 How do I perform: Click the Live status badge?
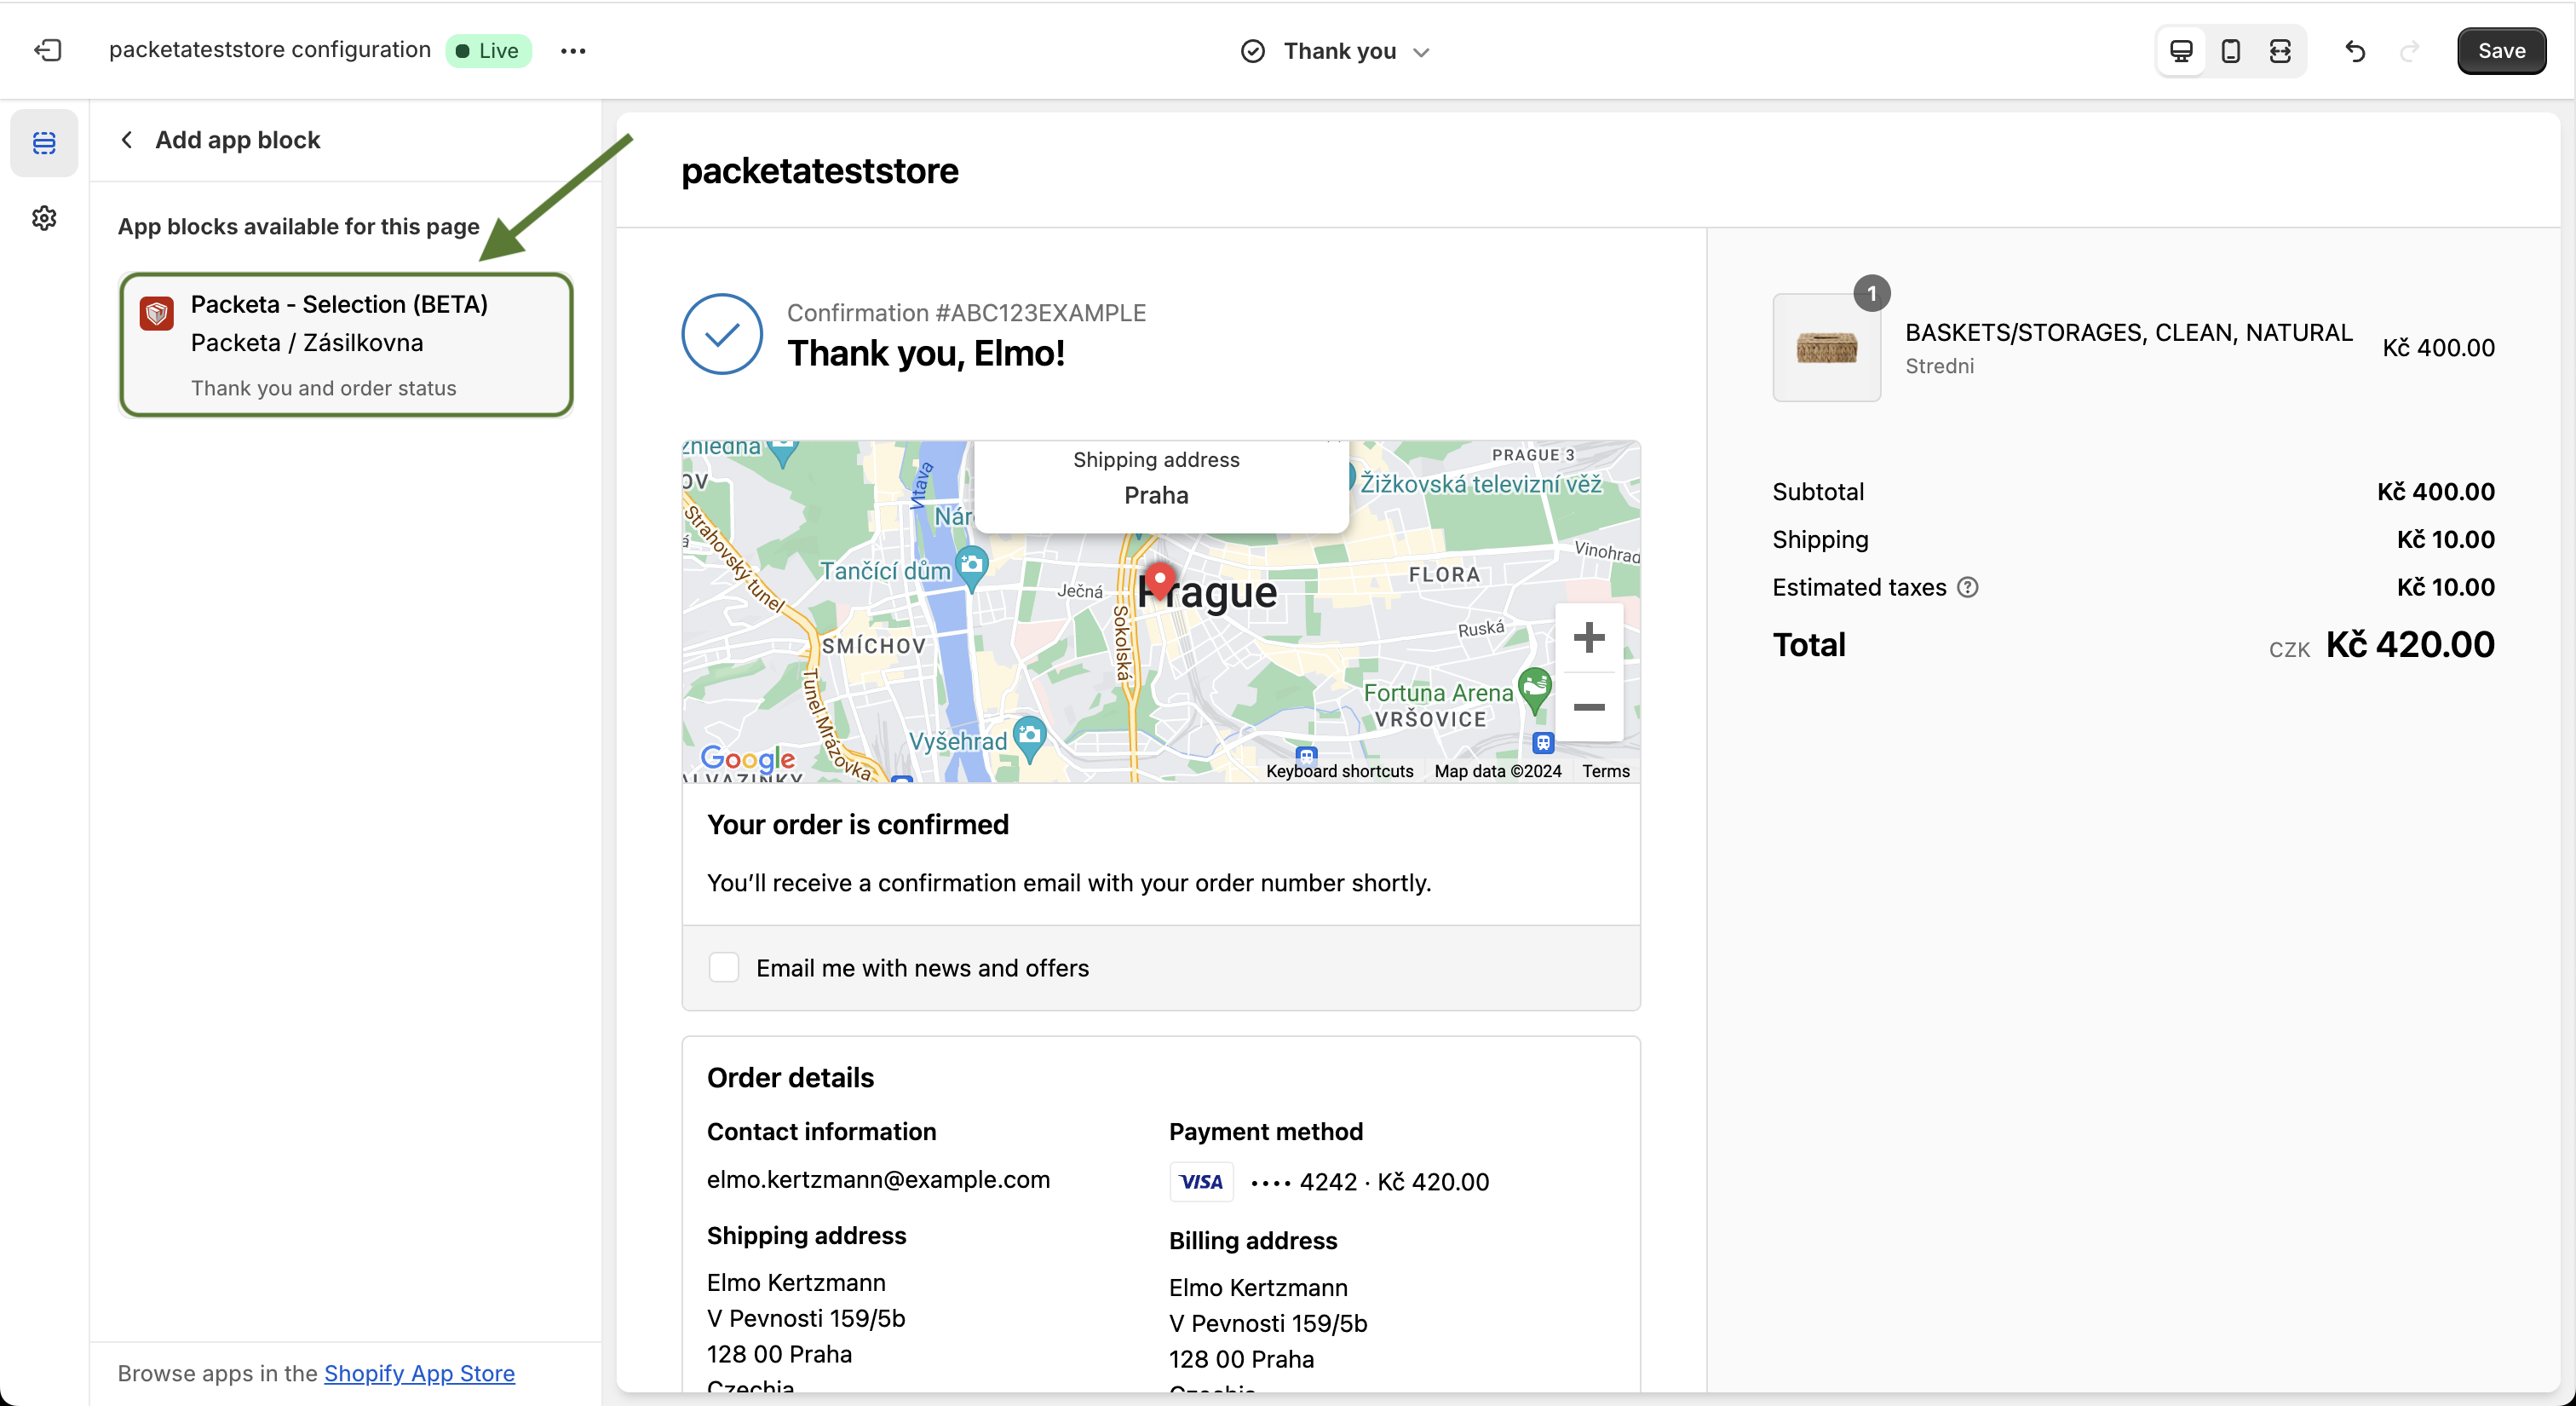pyautogui.click(x=488, y=51)
